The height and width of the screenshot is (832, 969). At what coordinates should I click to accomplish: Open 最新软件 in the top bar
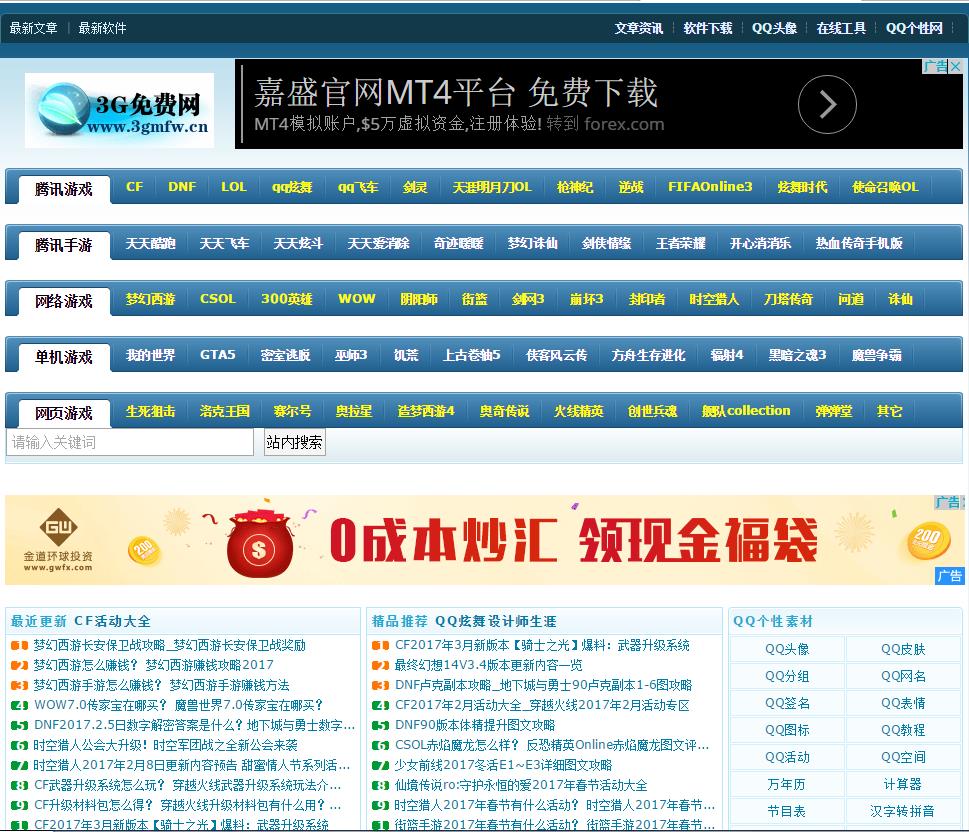tap(102, 28)
